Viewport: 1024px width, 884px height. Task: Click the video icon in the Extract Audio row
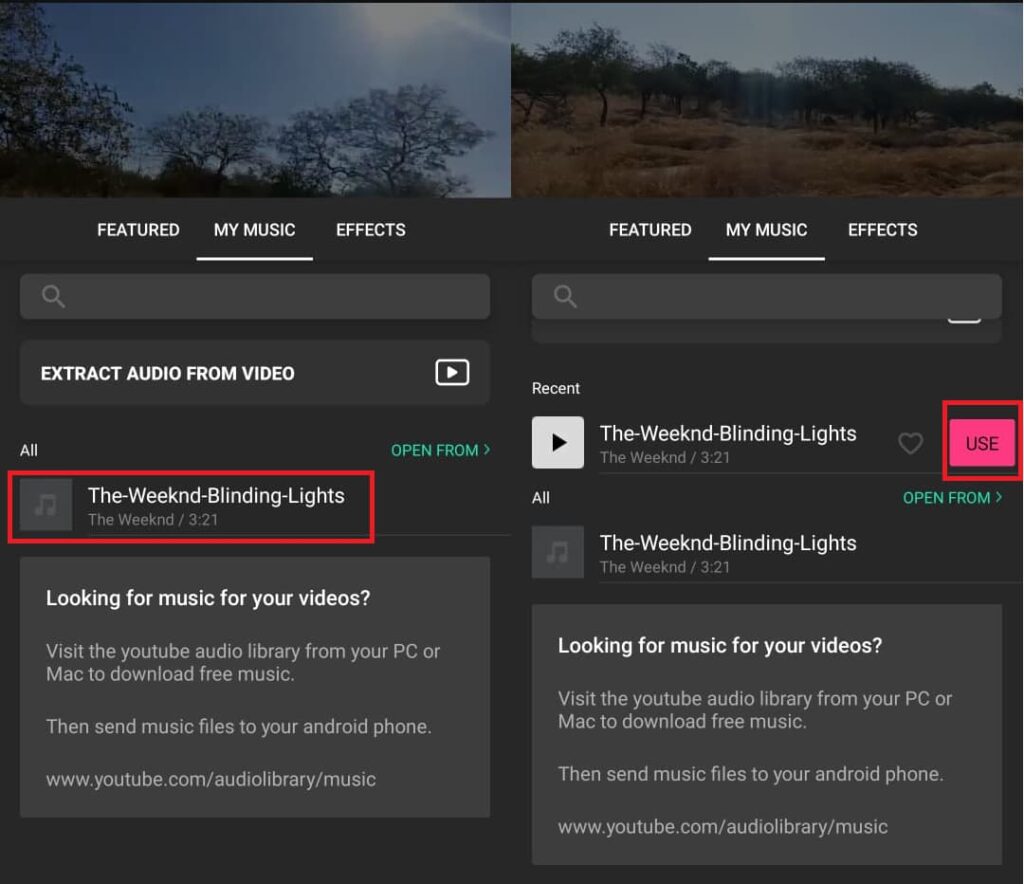(x=452, y=373)
